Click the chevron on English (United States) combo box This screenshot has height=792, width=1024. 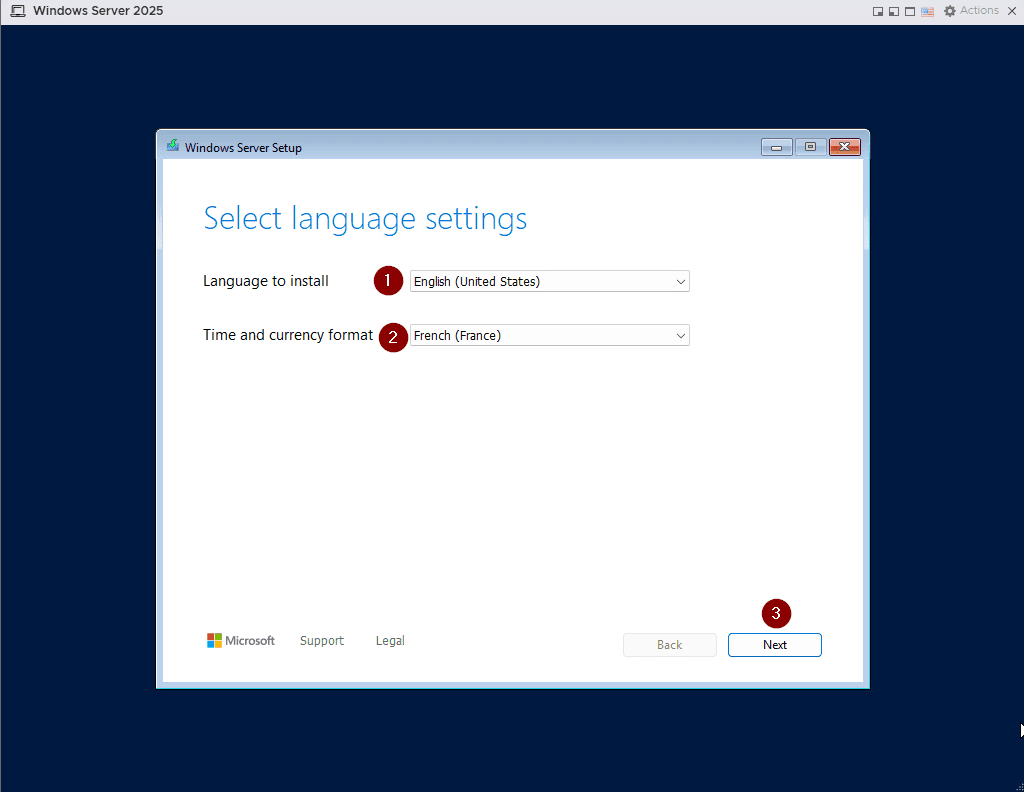pos(680,282)
